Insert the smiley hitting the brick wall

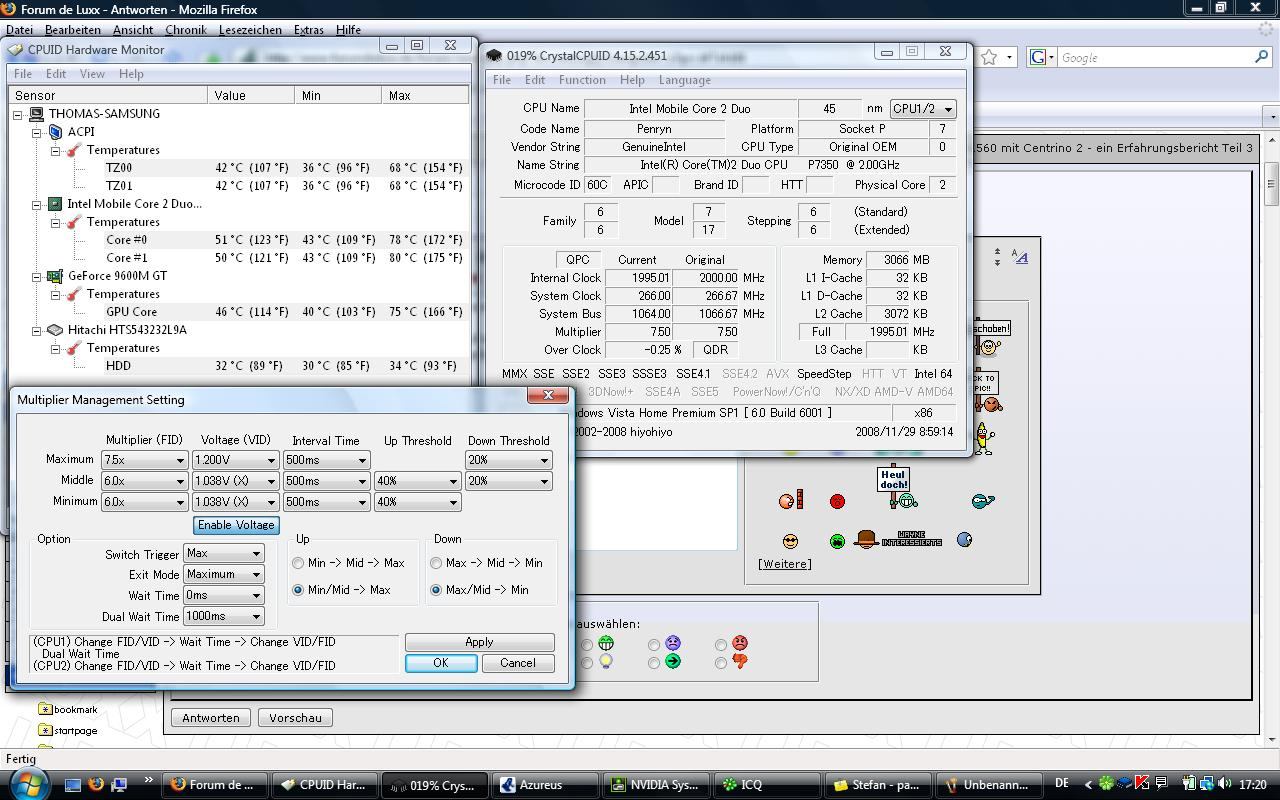coord(790,500)
